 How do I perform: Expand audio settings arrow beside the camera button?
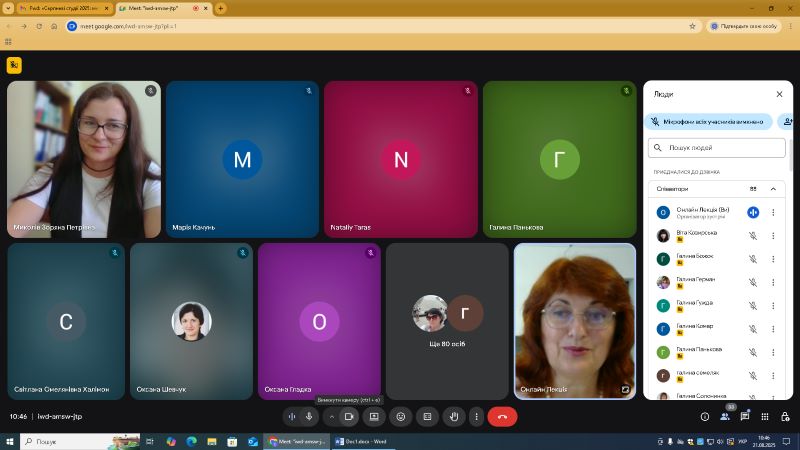pyautogui.click(x=332, y=416)
